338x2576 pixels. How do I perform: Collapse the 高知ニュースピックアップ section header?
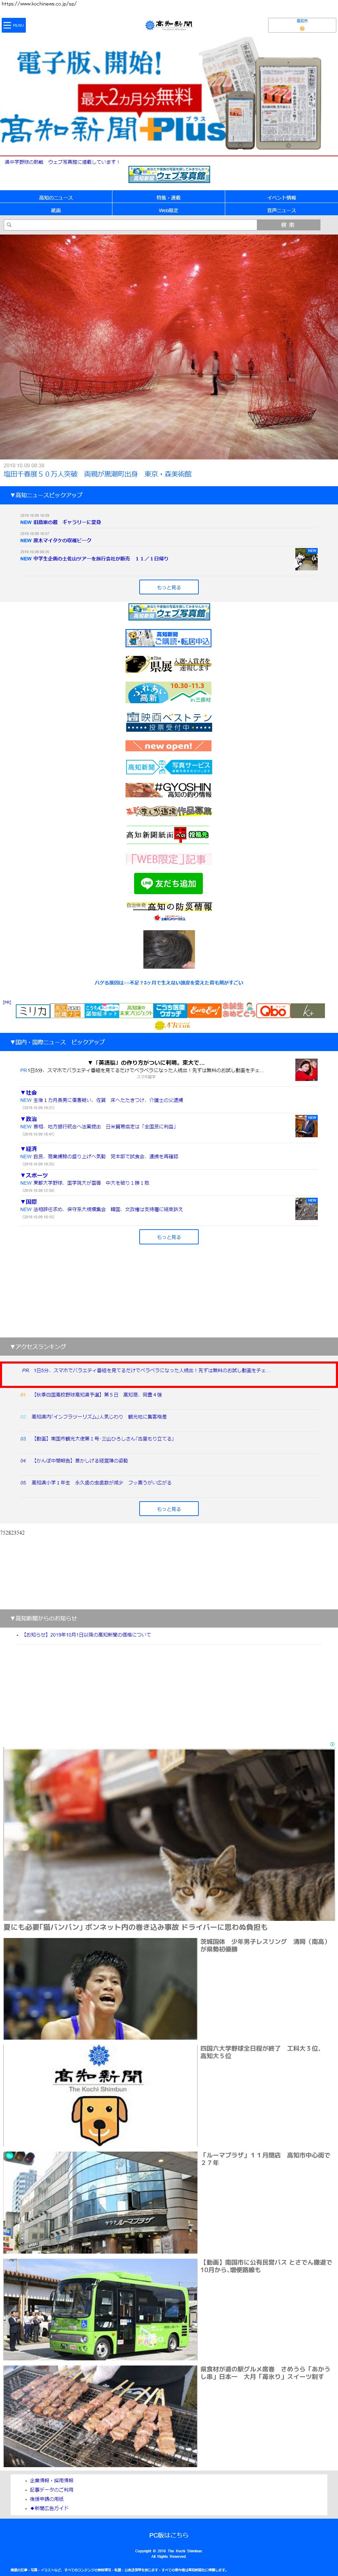click(x=169, y=495)
